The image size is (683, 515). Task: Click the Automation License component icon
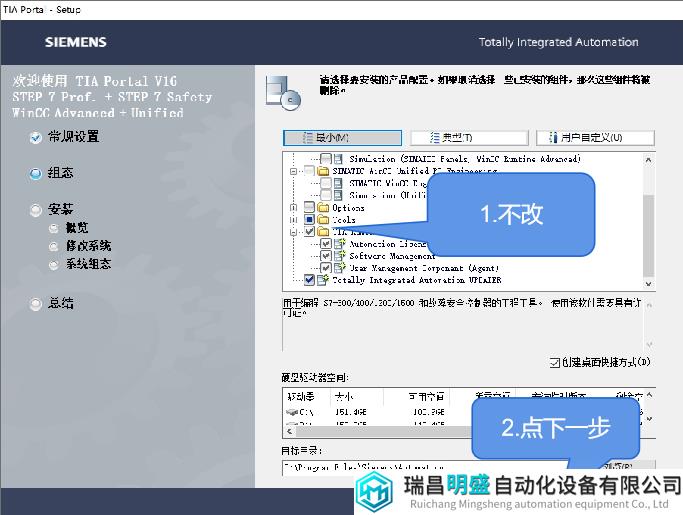(x=339, y=244)
